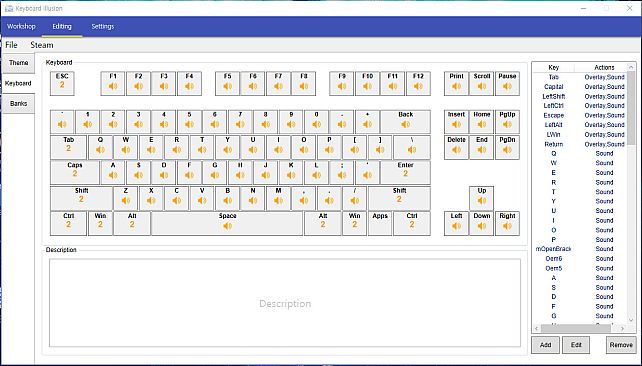The height and width of the screenshot is (366, 642).
Task: Click the Enter key on layout
Action: pos(405,173)
